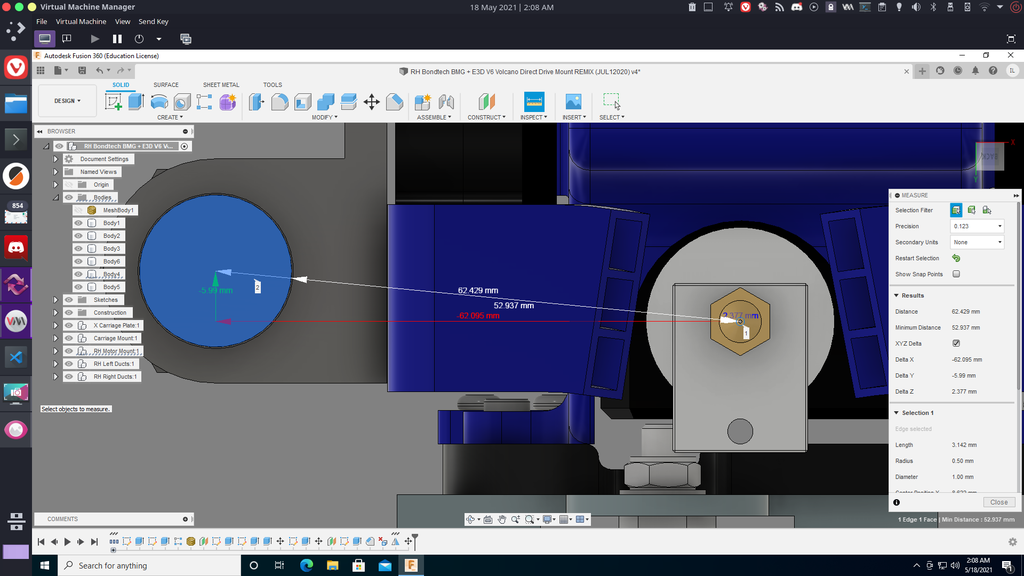Select the Fillet tool

point(280,102)
